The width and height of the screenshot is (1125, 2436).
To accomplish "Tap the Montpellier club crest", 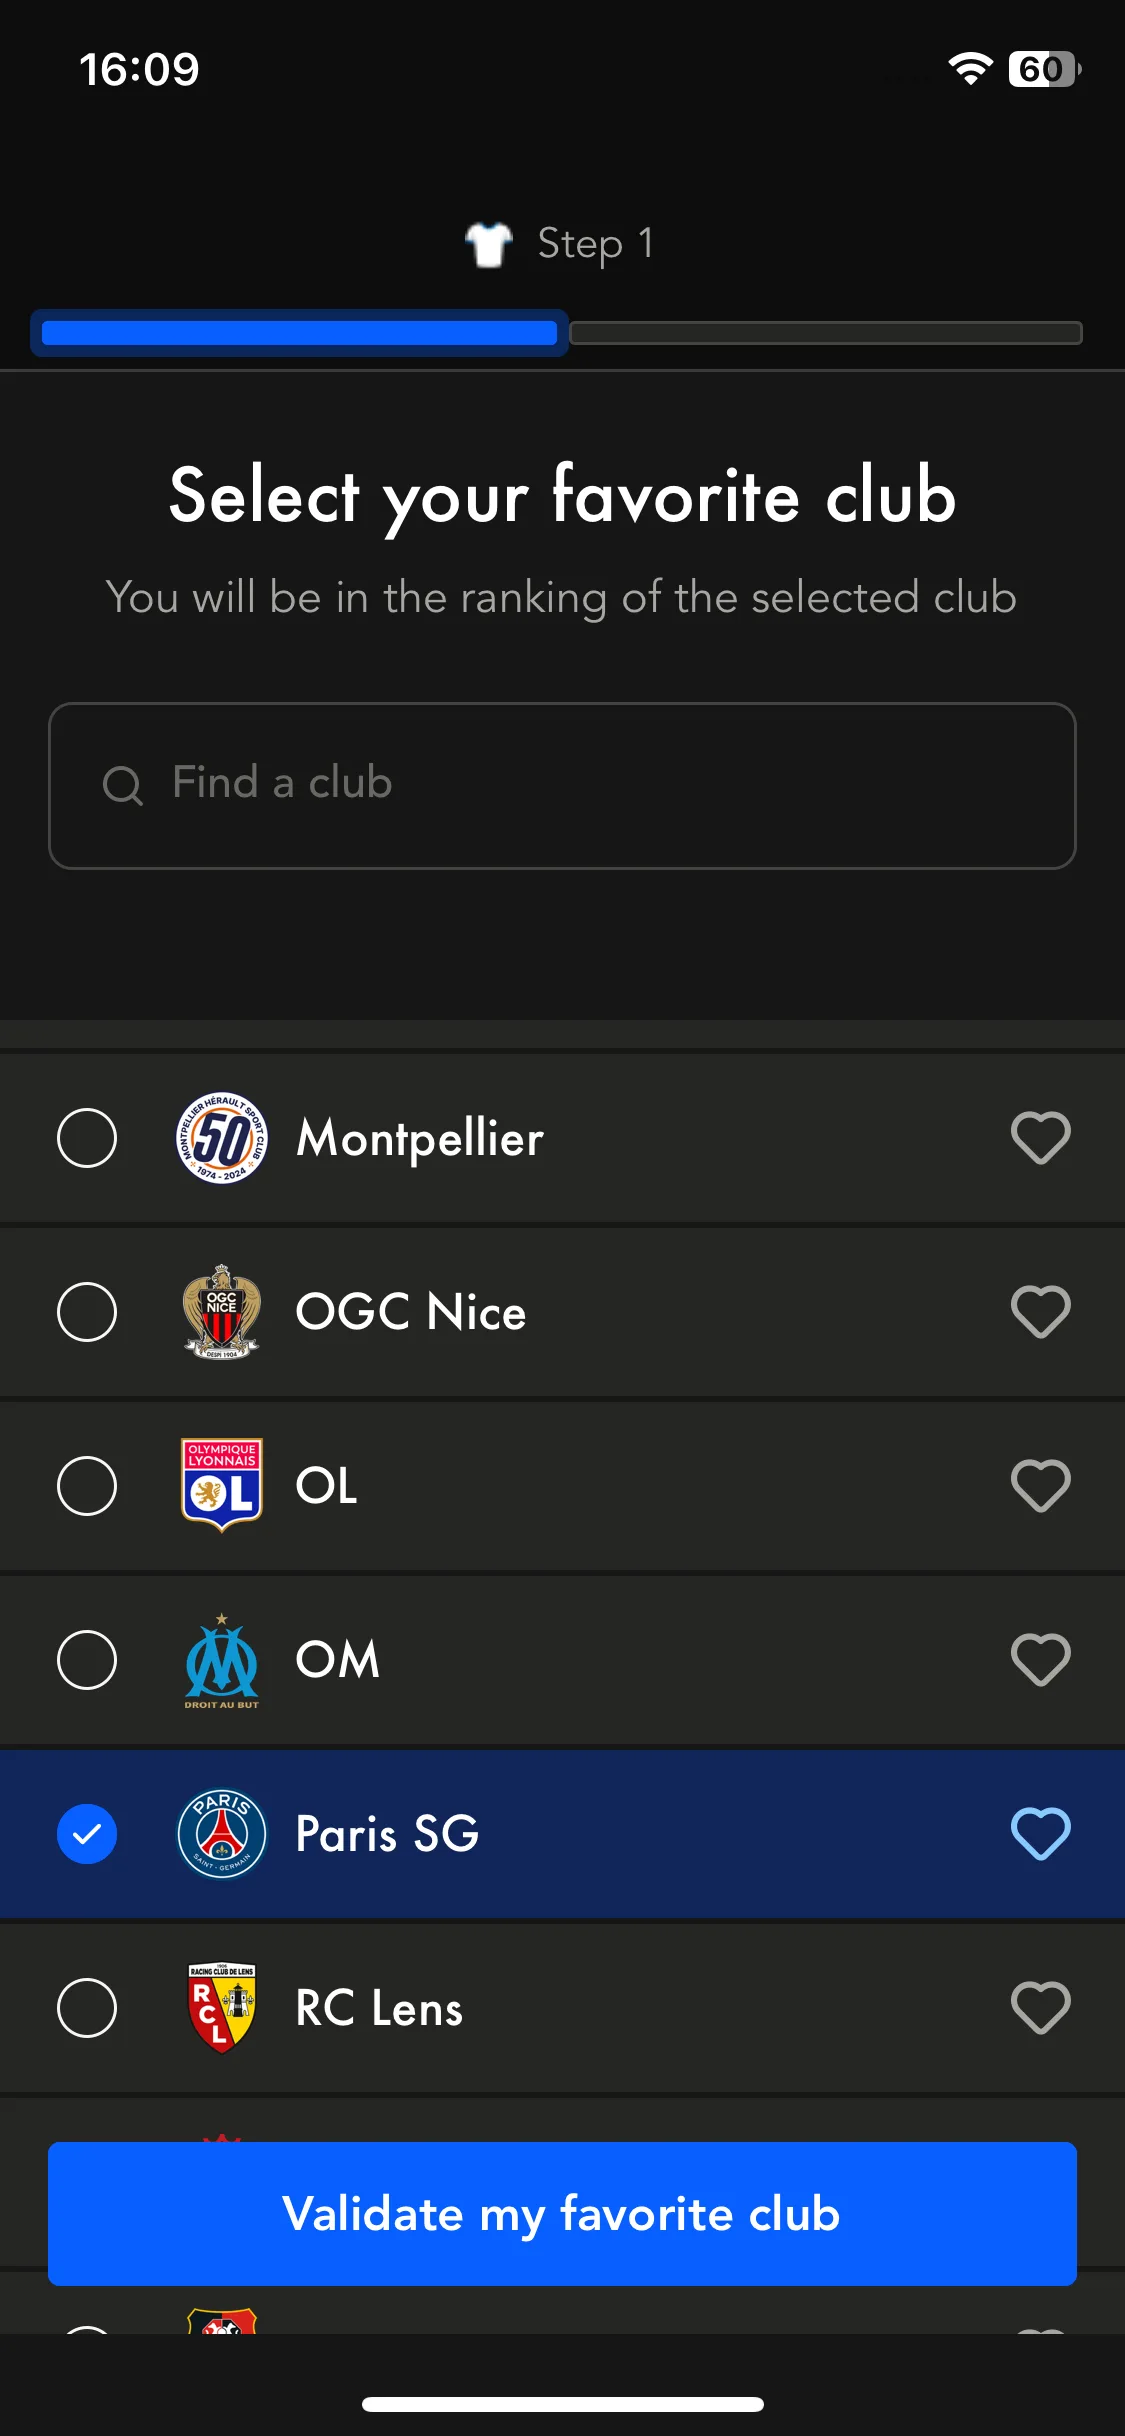I will point(221,1138).
